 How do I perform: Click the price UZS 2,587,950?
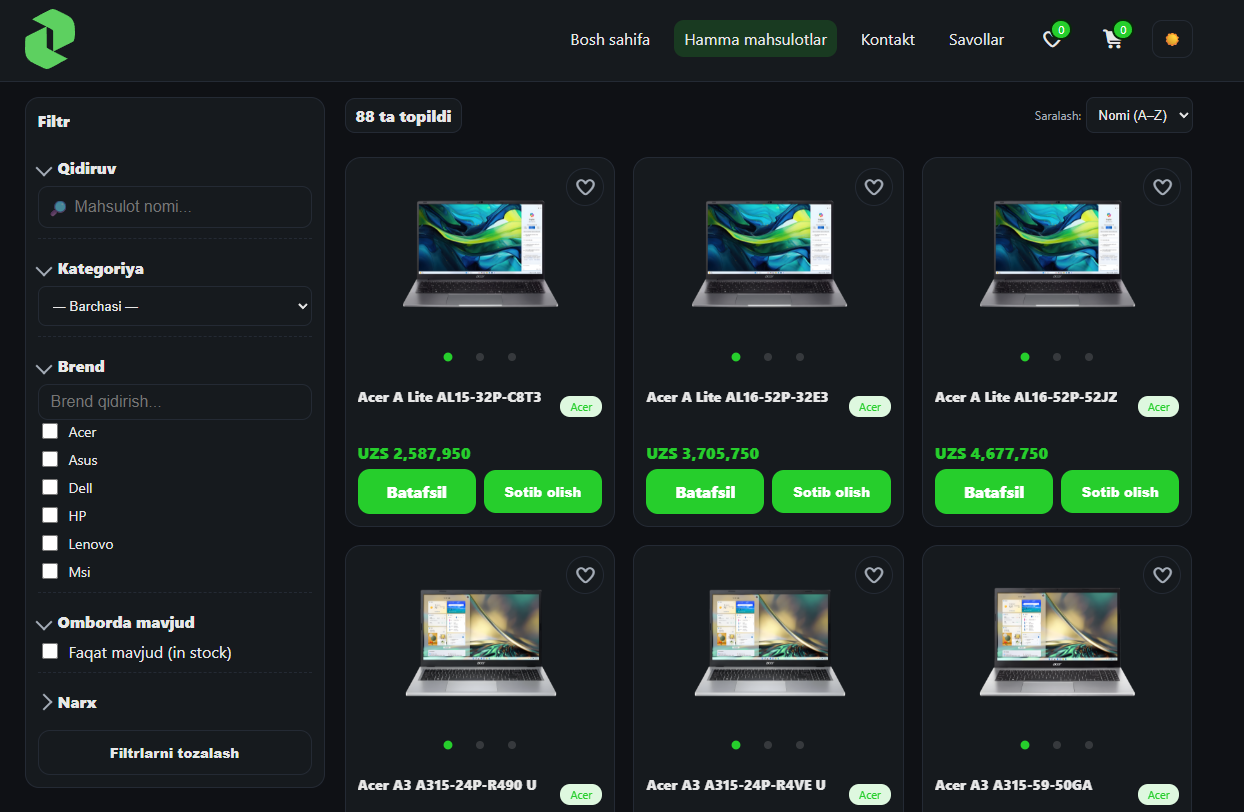tap(414, 453)
